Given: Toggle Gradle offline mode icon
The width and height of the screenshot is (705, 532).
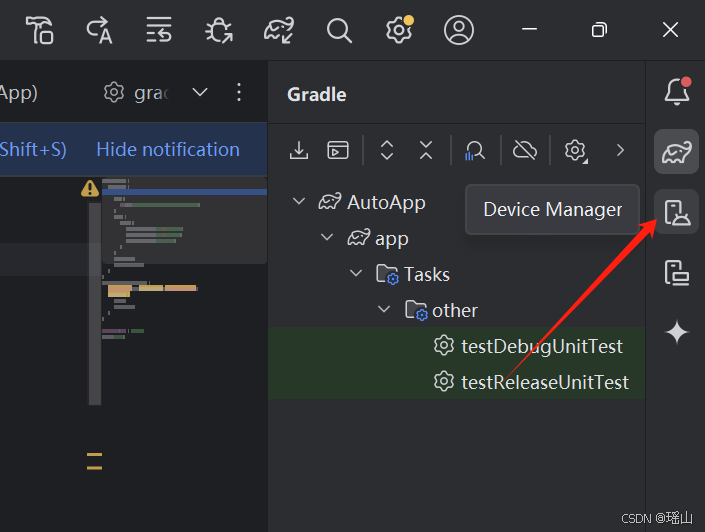Looking at the screenshot, I should coord(525,150).
